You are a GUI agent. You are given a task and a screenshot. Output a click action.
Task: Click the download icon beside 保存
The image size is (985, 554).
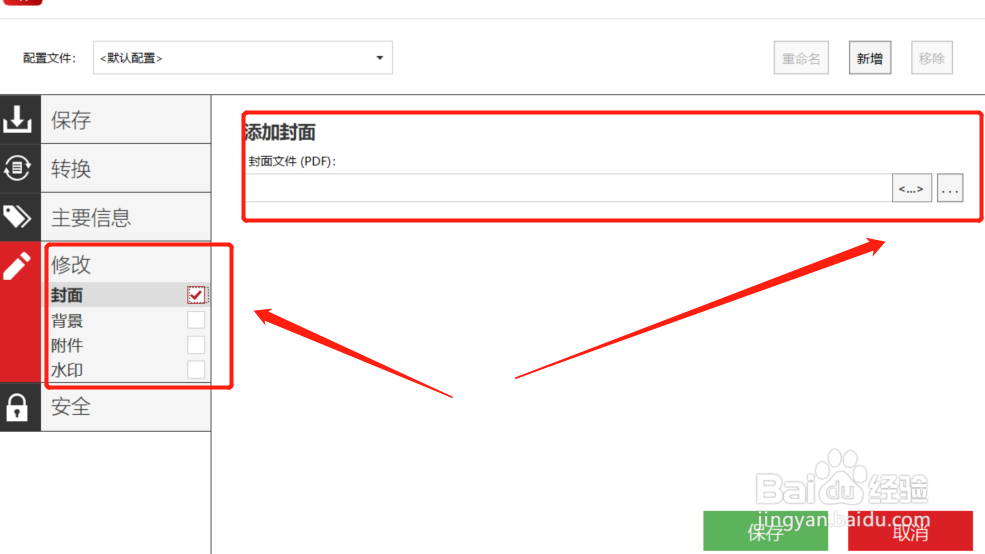coord(17,119)
